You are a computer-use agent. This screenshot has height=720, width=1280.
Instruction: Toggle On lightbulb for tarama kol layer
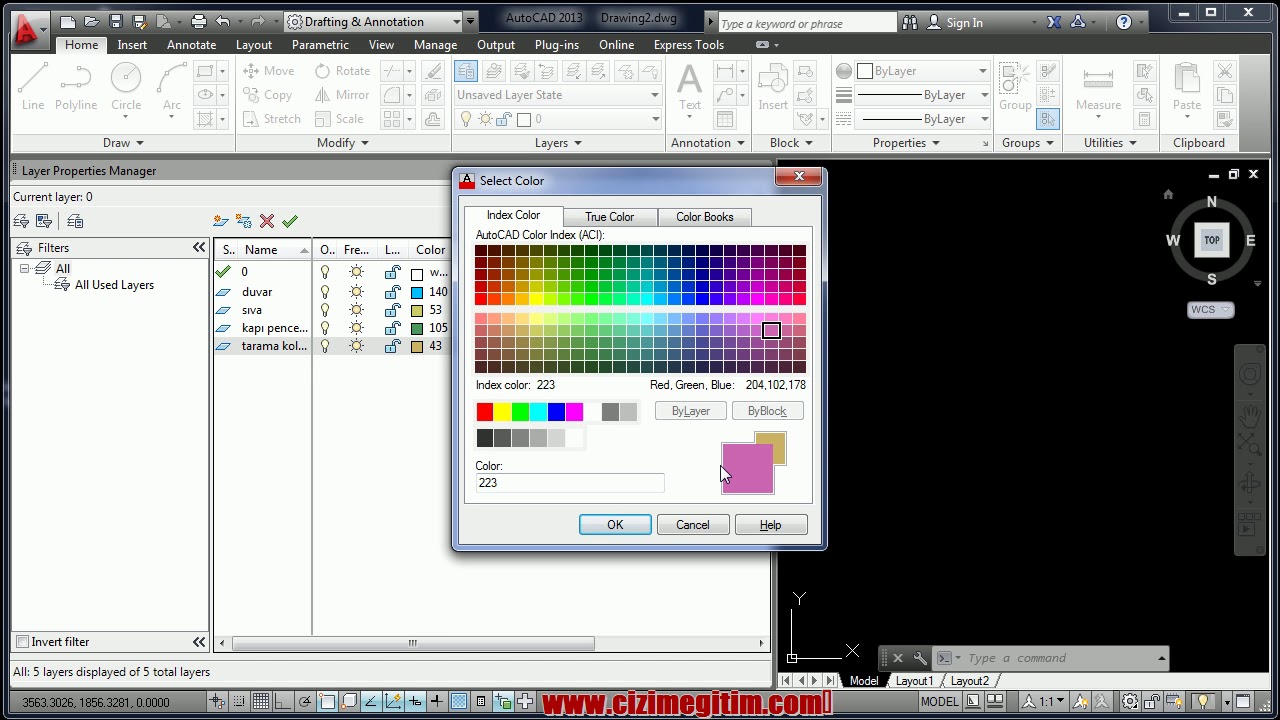coord(325,346)
